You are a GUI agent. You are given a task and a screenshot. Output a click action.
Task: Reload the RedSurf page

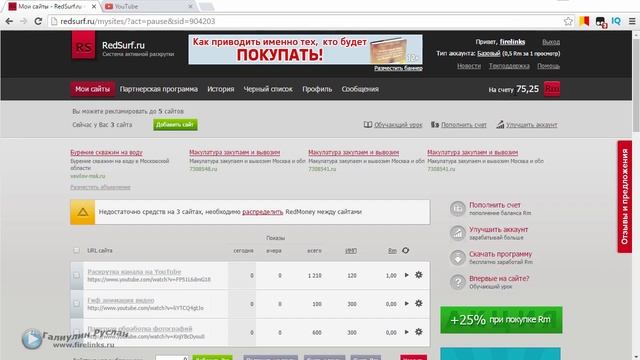(38, 21)
